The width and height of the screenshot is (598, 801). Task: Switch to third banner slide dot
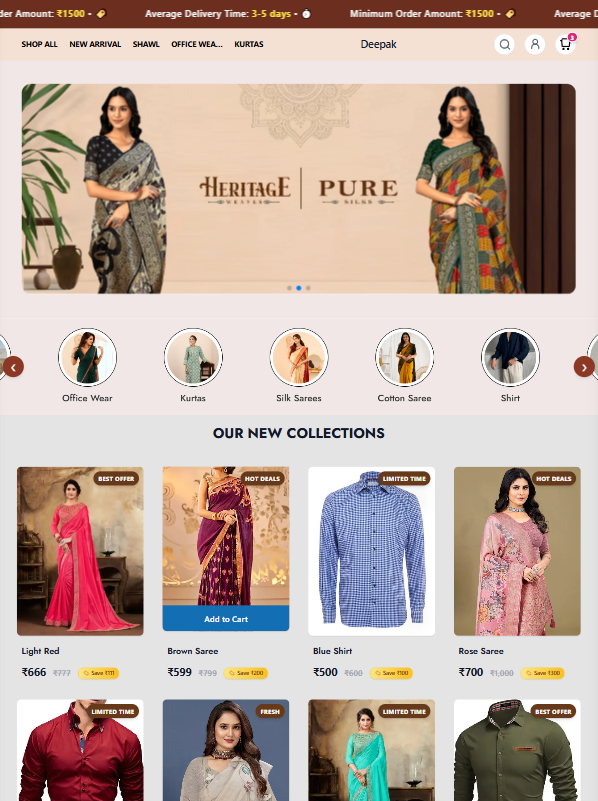[x=308, y=288]
